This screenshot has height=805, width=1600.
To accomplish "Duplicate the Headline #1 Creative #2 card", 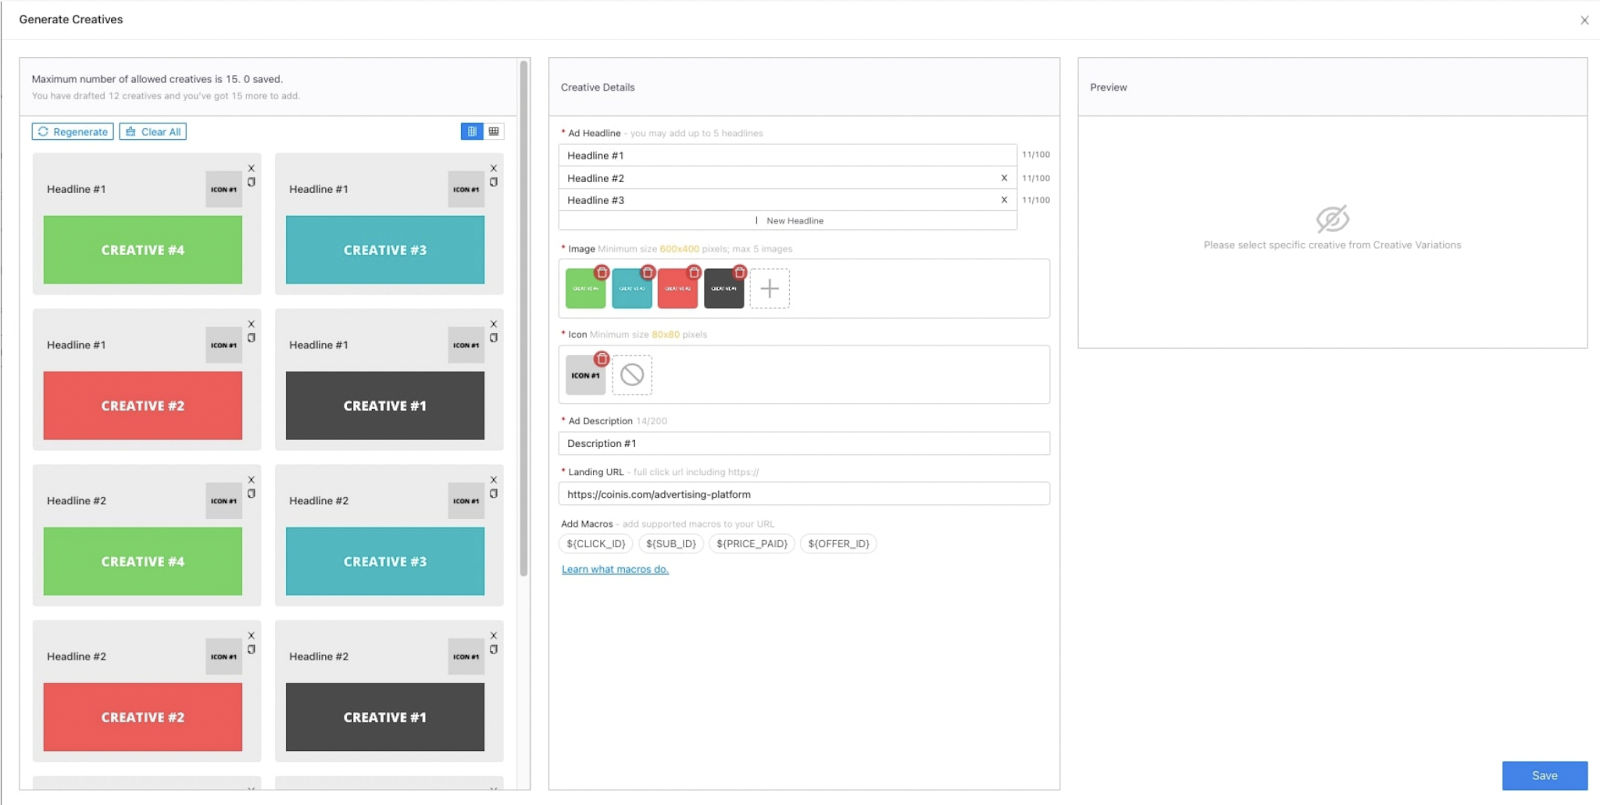I will [x=252, y=338].
